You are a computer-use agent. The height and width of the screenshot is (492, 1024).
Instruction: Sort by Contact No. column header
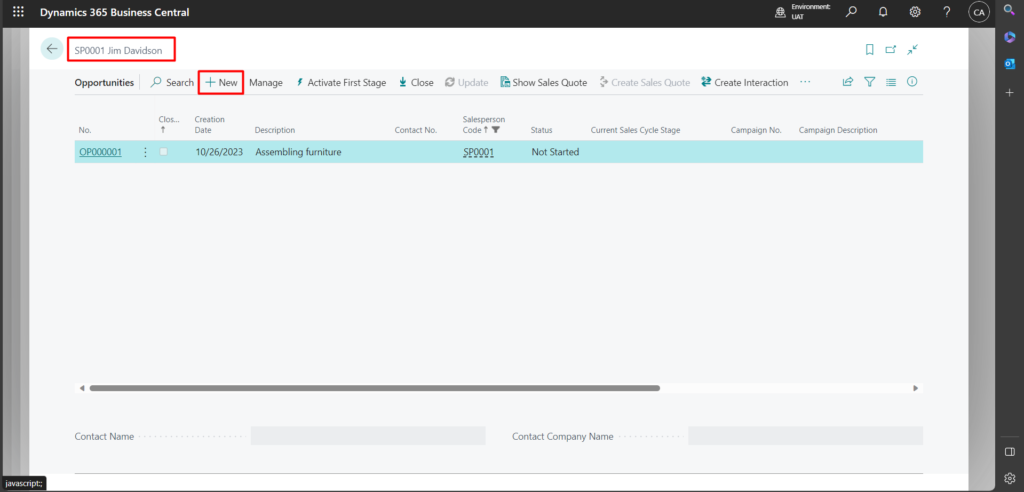tap(415, 130)
